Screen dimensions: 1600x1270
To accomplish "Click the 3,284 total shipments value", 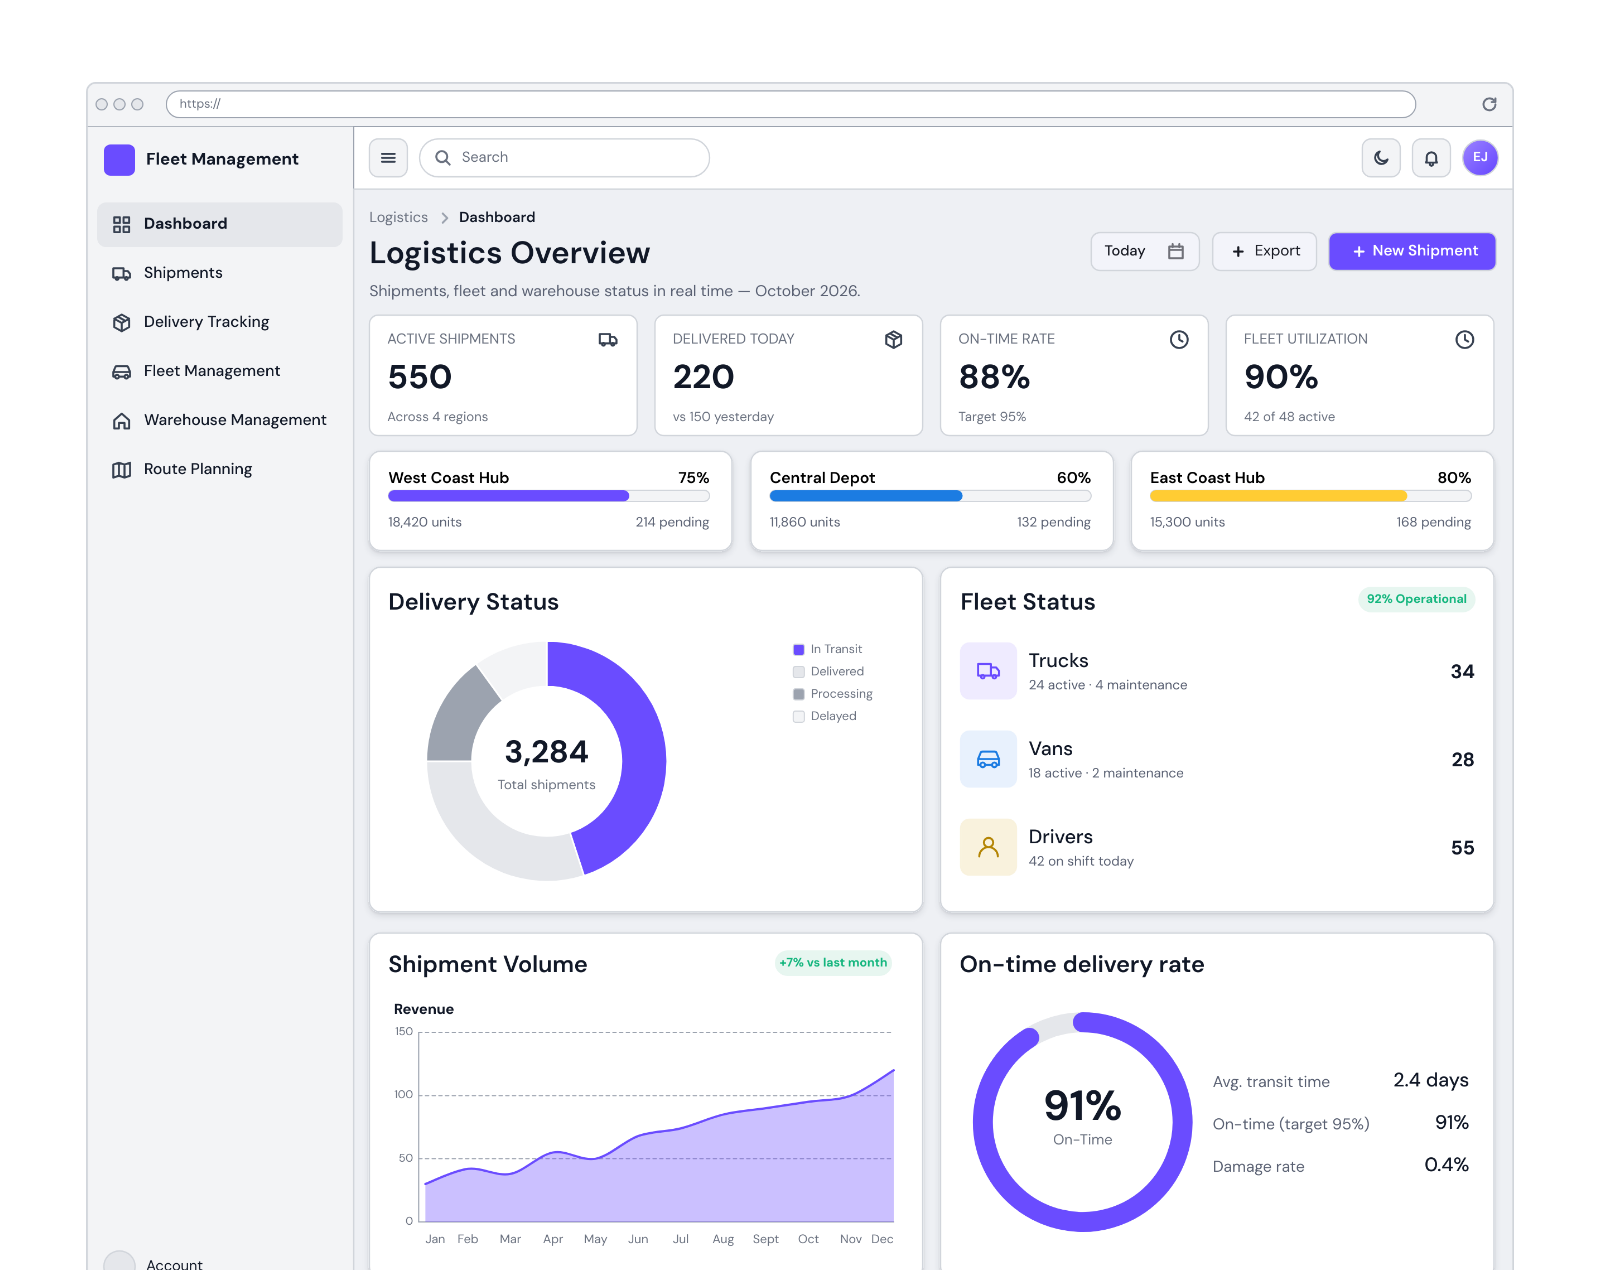I will pos(546,752).
